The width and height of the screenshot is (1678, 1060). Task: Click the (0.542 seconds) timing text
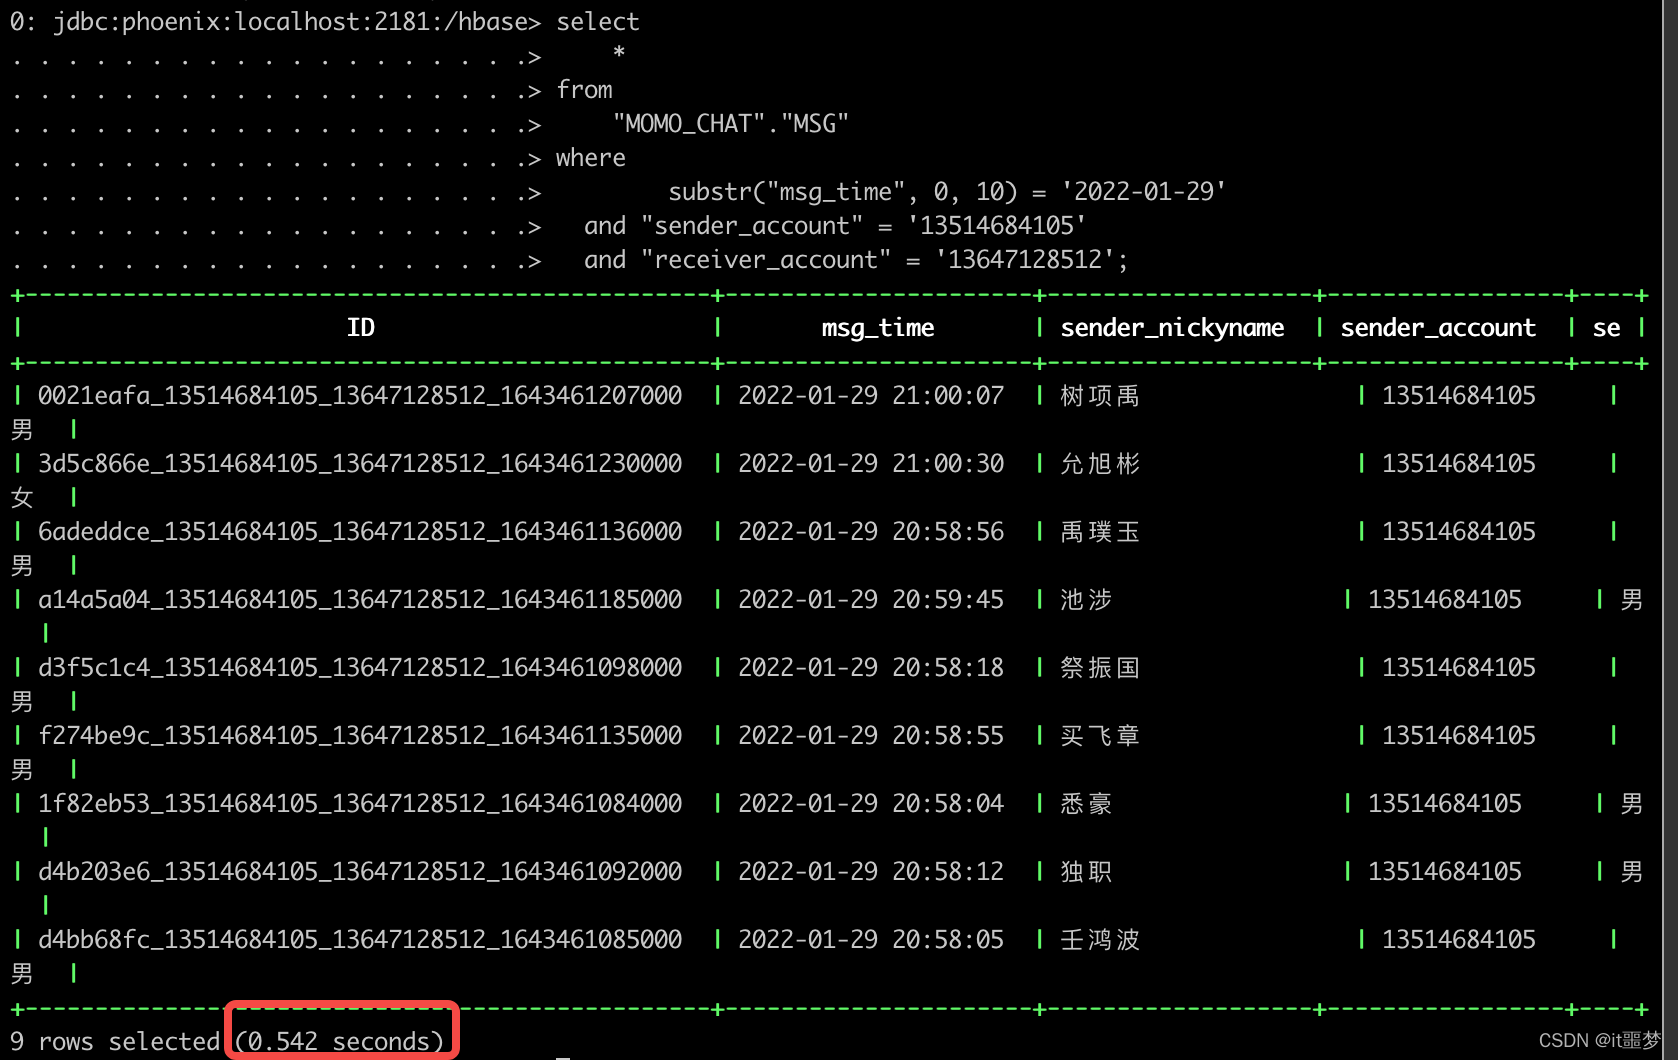pos(340,1042)
